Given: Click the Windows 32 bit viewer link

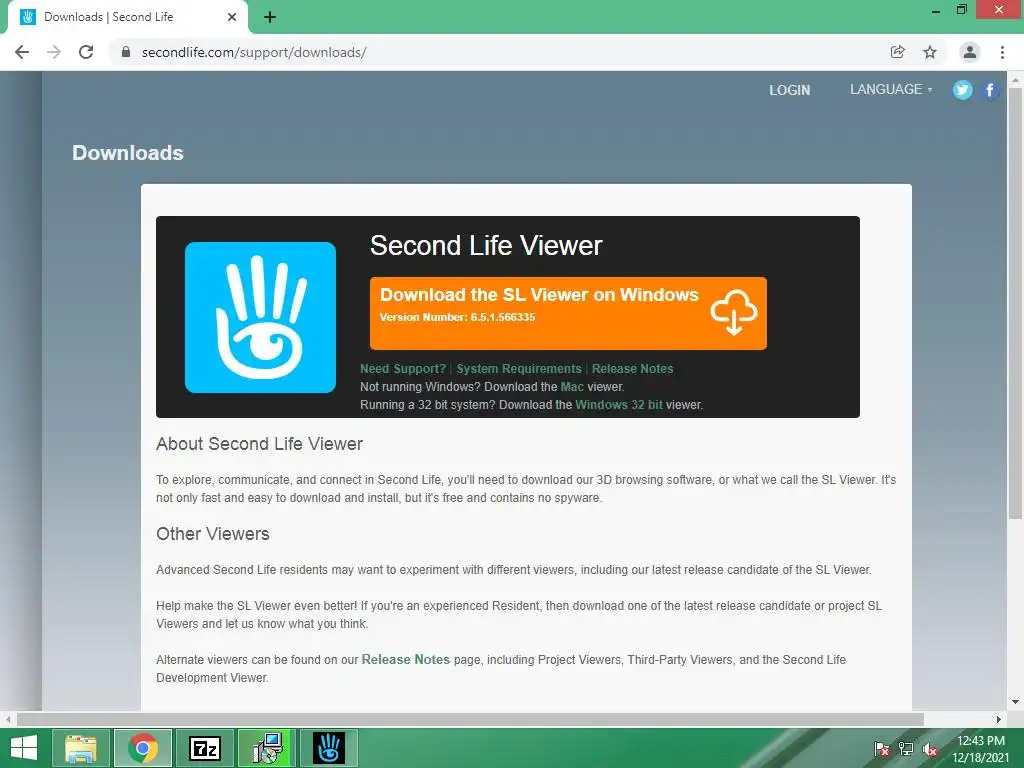Looking at the screenshot, I should click(x=618, y=405).
